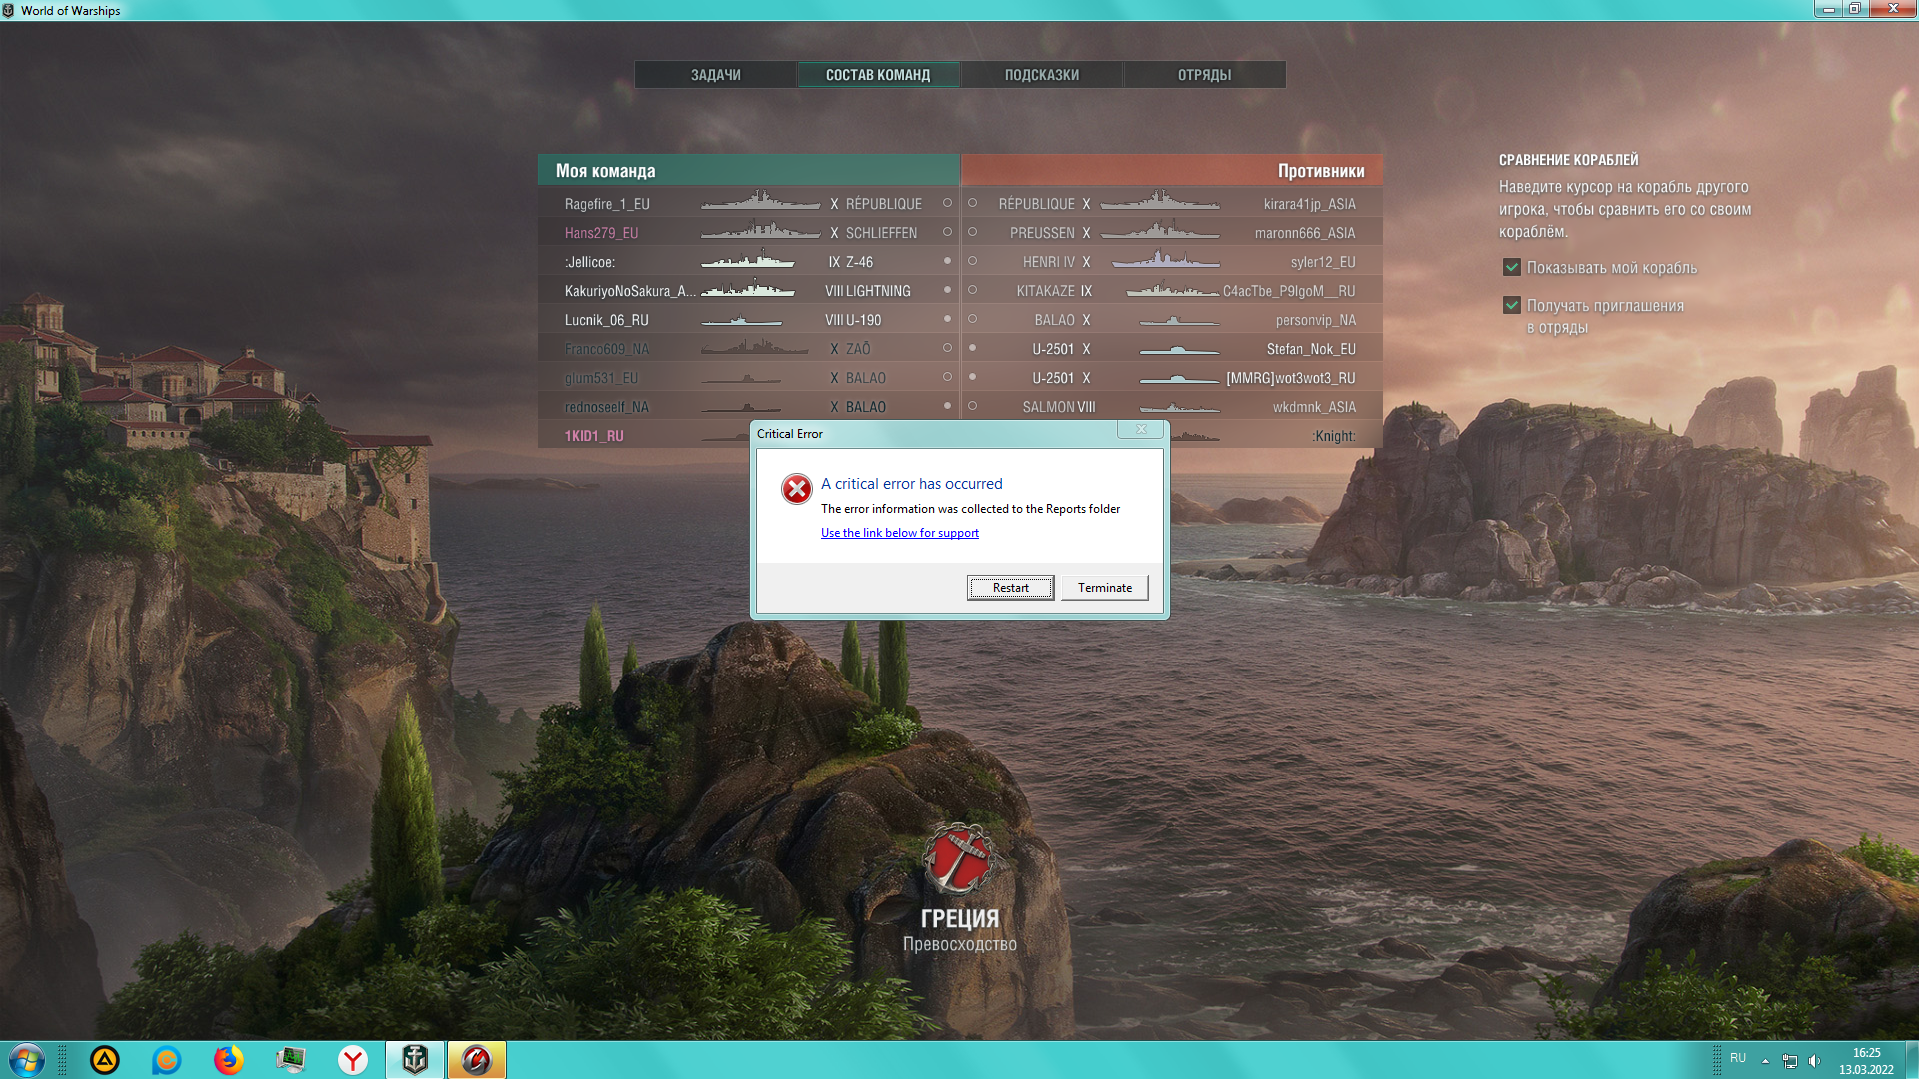Select enemy player :Knight:
Viewport: 1919px width, 1079px height.
[1334, 436]
